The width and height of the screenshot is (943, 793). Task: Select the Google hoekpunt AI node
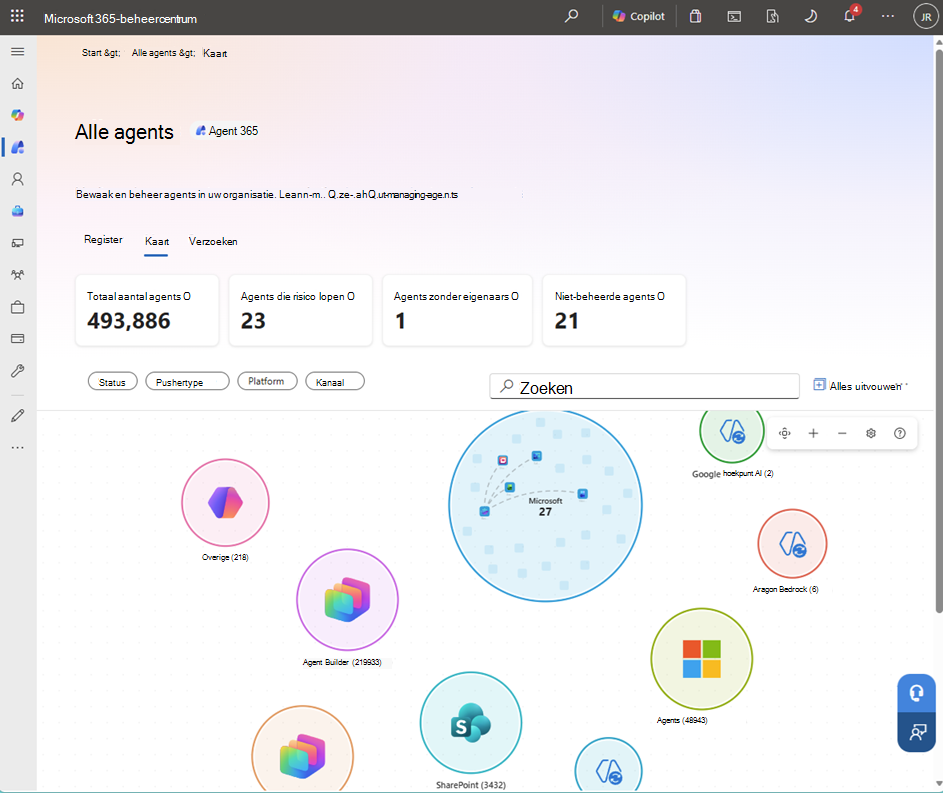(732, 435)
